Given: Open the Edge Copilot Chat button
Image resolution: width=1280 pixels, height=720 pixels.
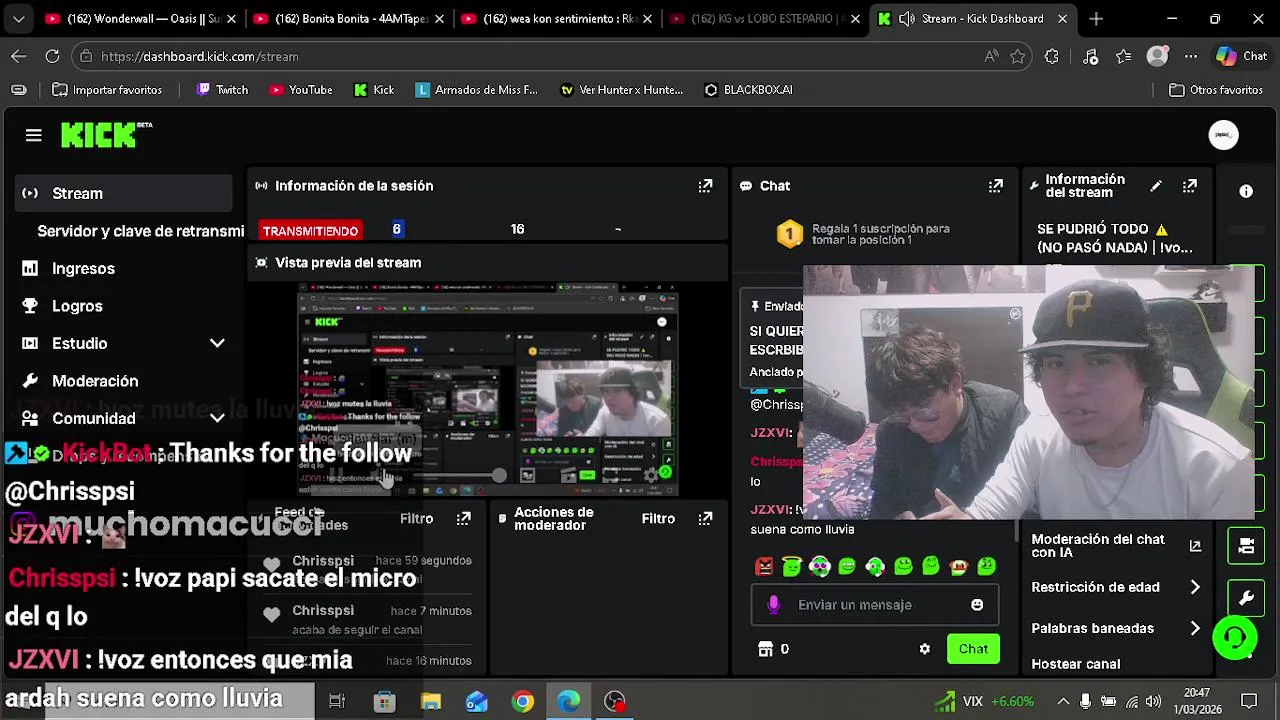Looking at the screenshot, I should pos(1242,57).
